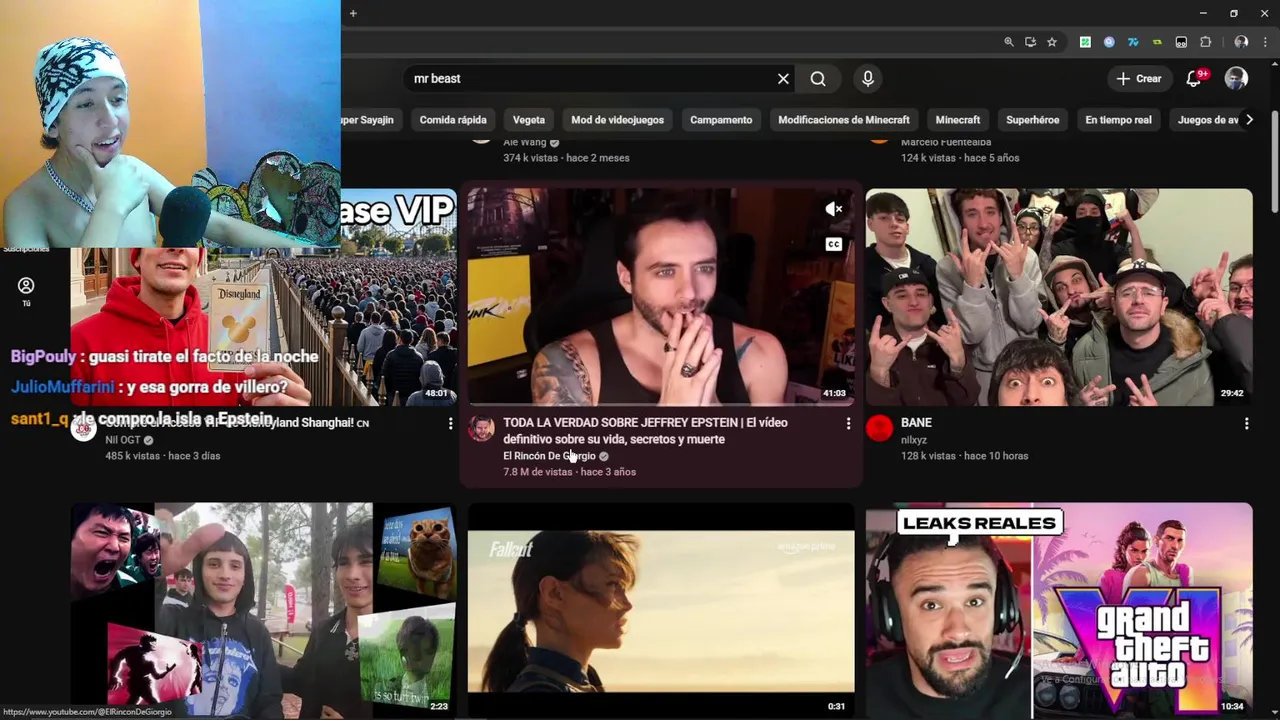Open the Chrome profile avatar in toolbar
This screenshot has height=720, width=1280.
tap(1241, 42)
